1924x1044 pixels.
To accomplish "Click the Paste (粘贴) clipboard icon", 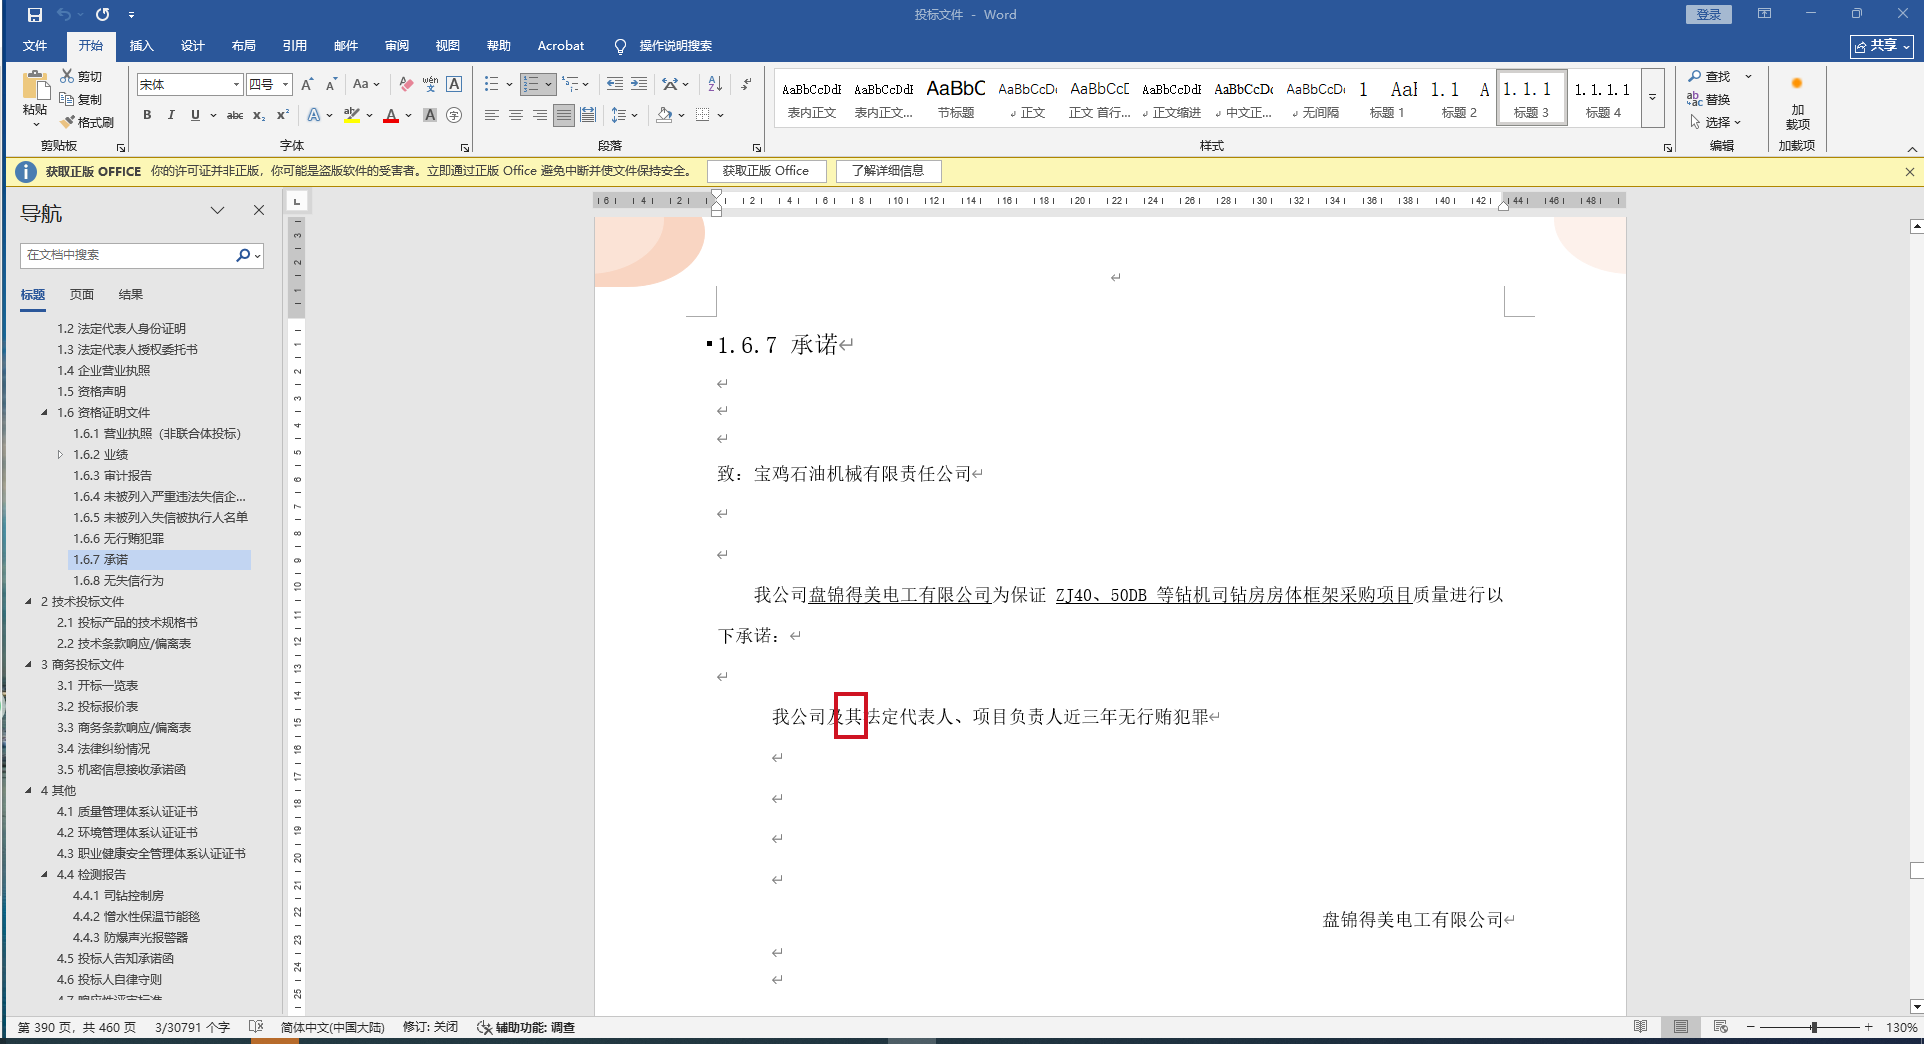I will [x=35, y=86].
